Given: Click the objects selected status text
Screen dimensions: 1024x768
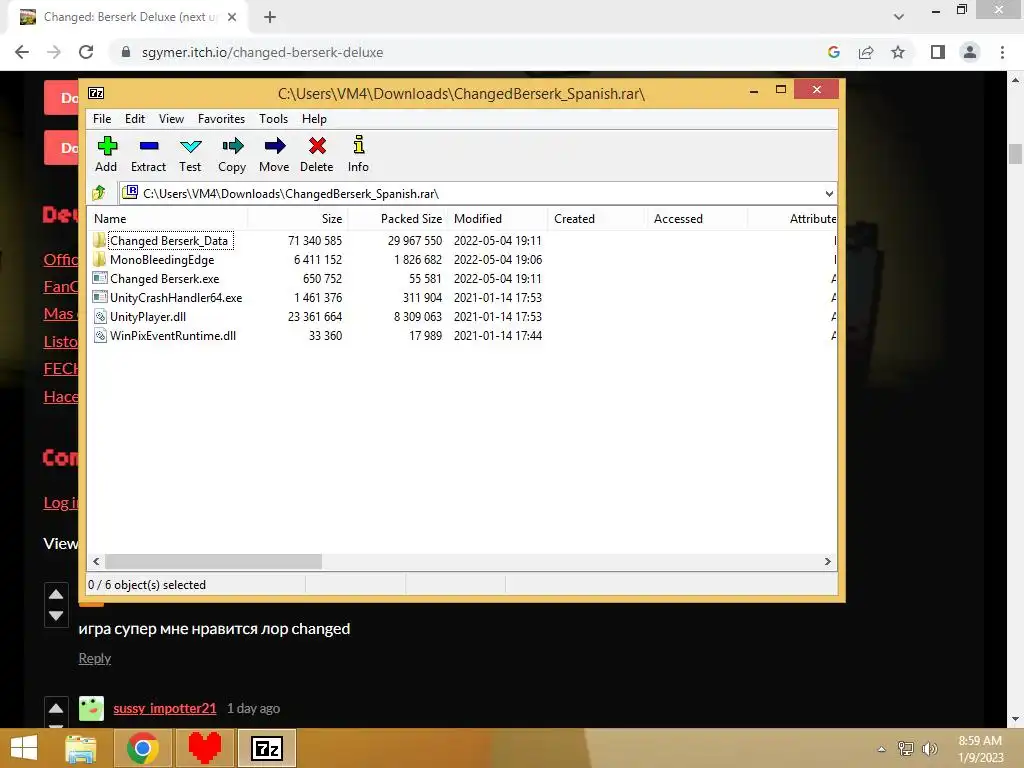Looking at the screenshot, I should (x=147, y=585).
